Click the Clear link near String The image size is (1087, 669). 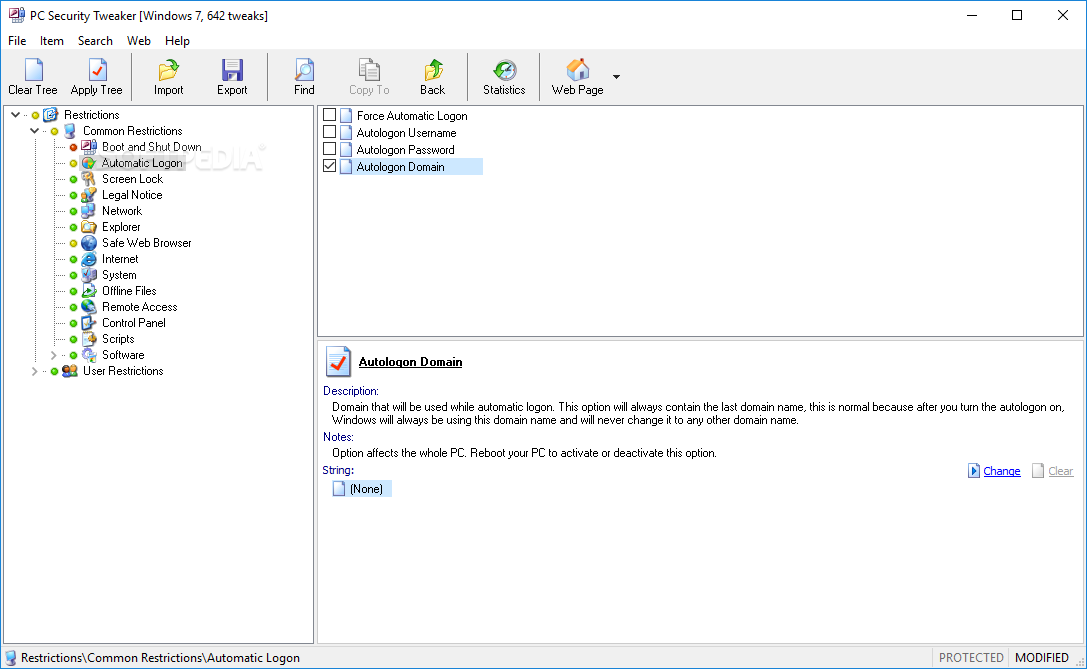point(1061,471)
